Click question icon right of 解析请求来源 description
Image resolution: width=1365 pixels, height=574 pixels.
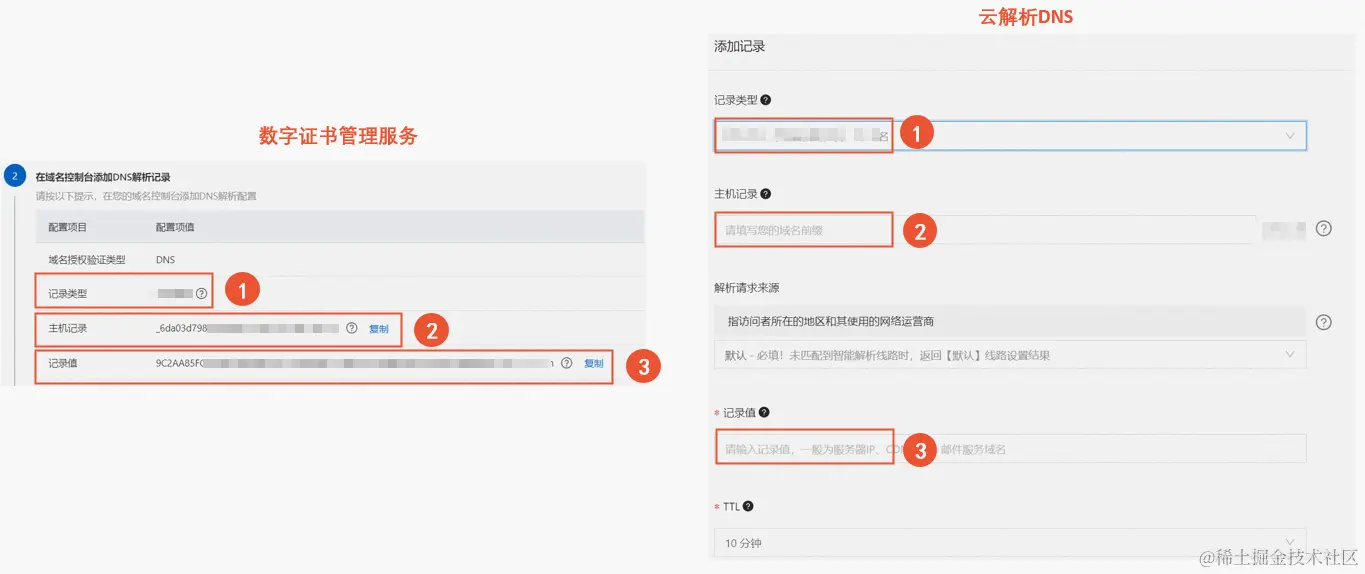(1324, 322)
